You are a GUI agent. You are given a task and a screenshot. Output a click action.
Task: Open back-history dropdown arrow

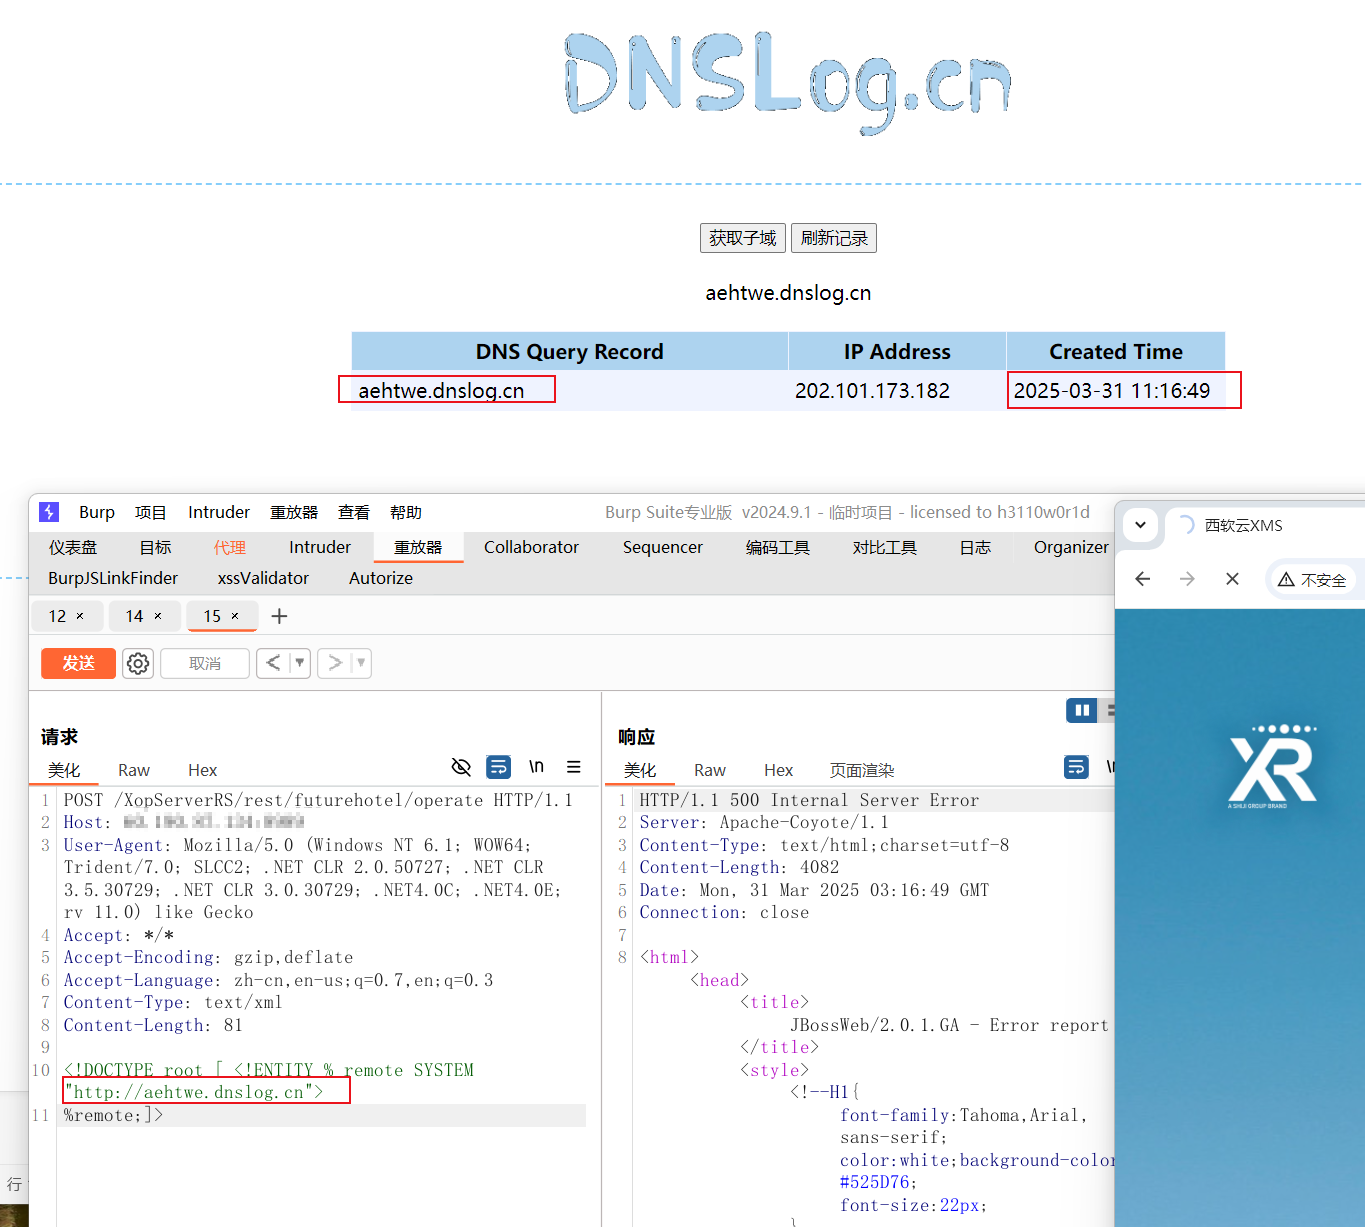click(299, 663)
